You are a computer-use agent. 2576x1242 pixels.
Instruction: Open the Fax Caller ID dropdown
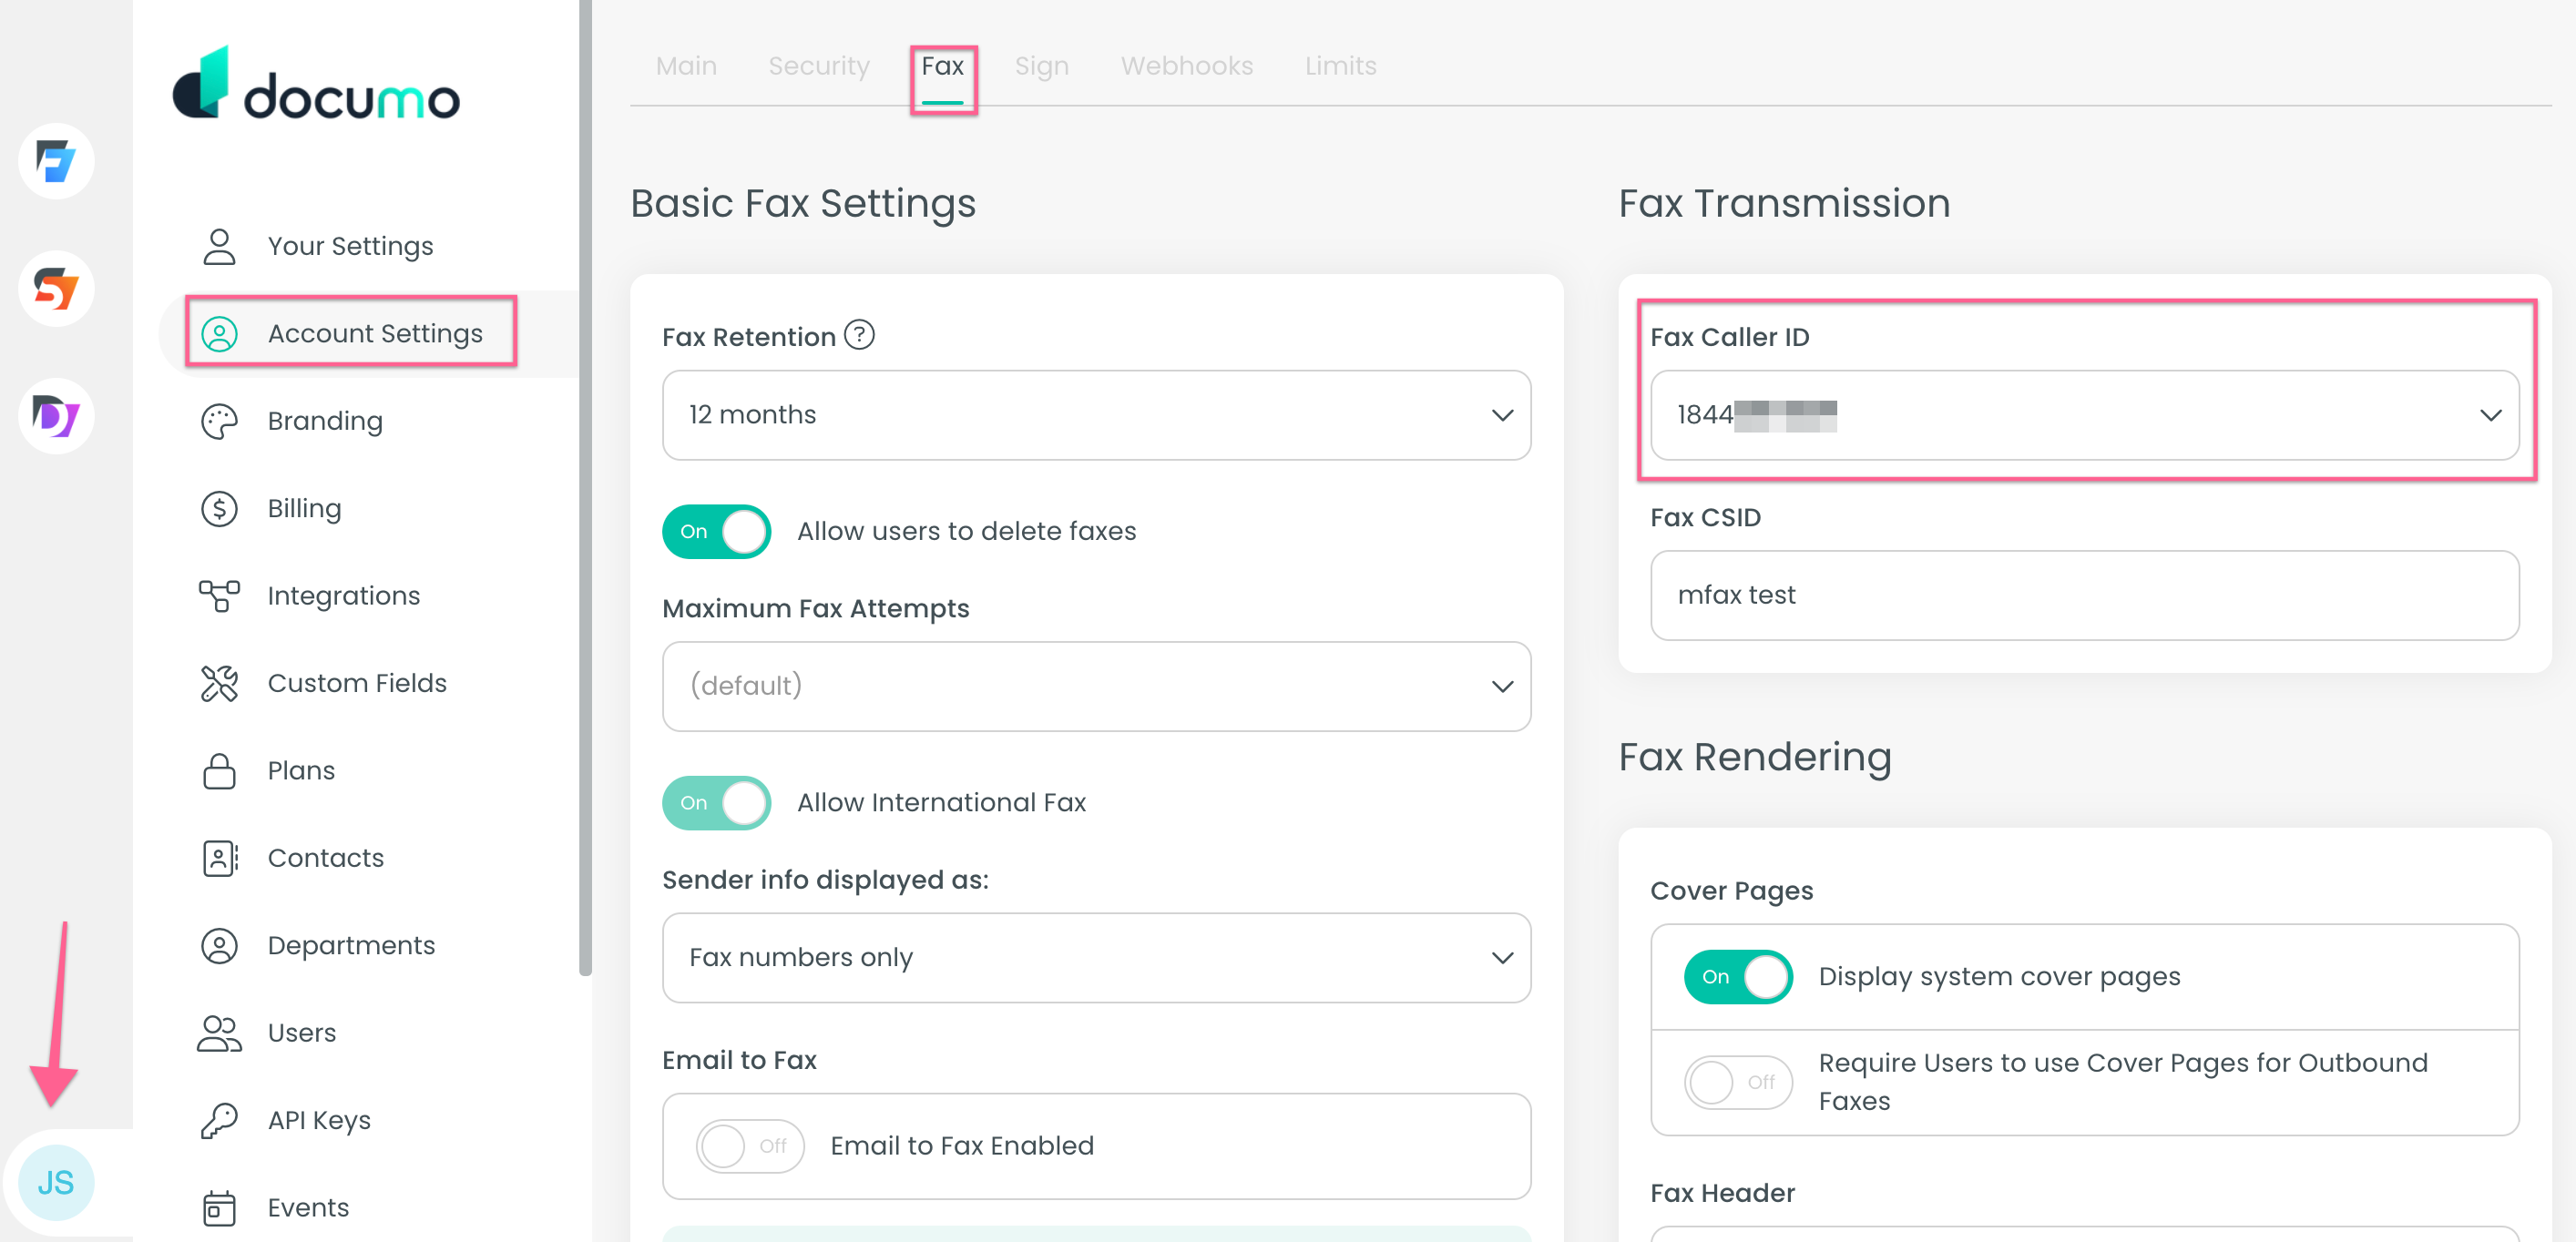(x=2086, y=415)
